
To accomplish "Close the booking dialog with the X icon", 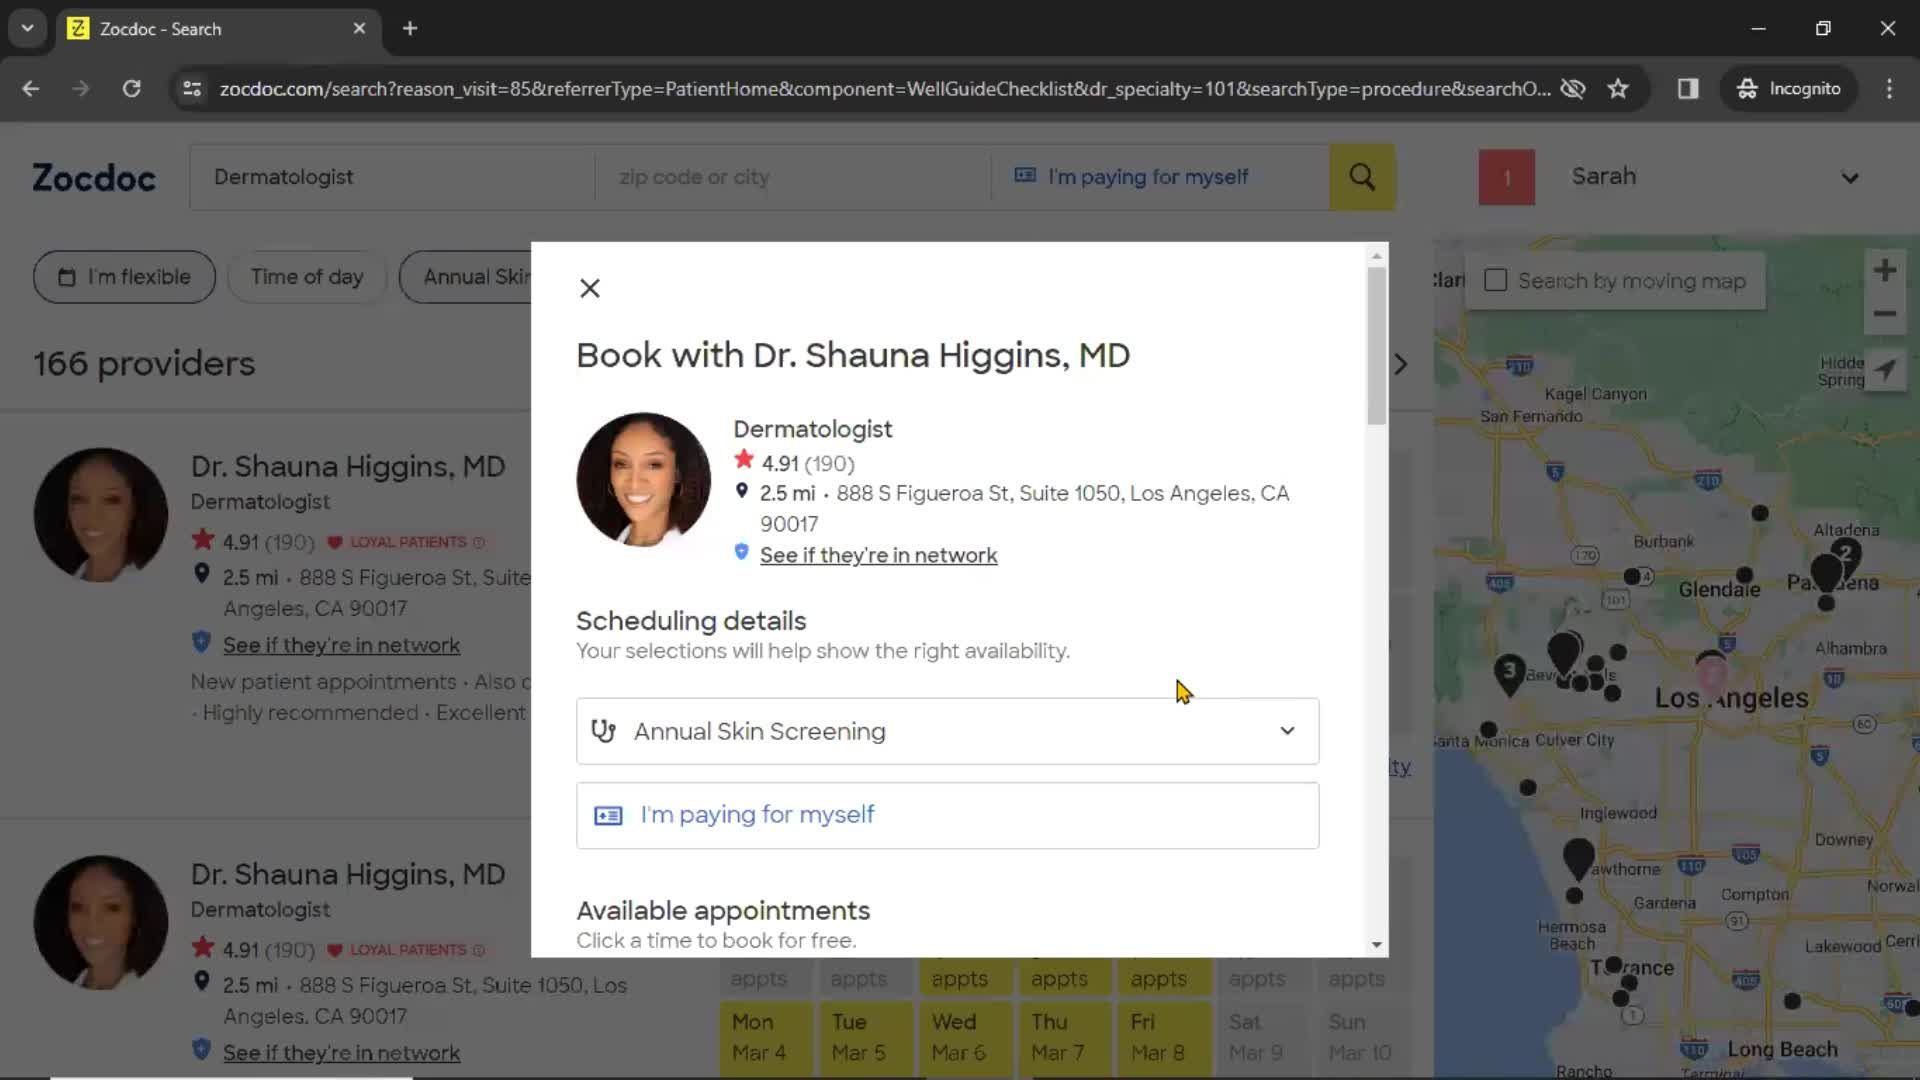I will pos(590,289).
